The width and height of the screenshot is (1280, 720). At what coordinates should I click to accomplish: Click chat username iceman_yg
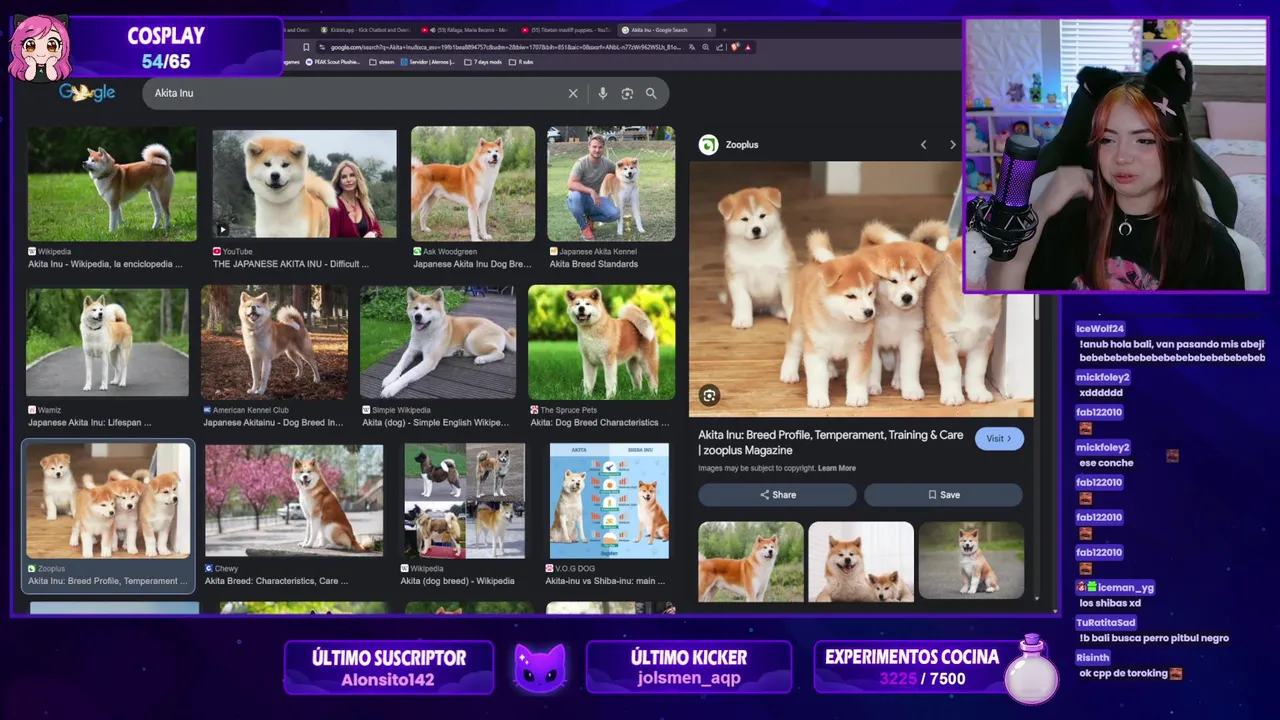point(1126,587)
